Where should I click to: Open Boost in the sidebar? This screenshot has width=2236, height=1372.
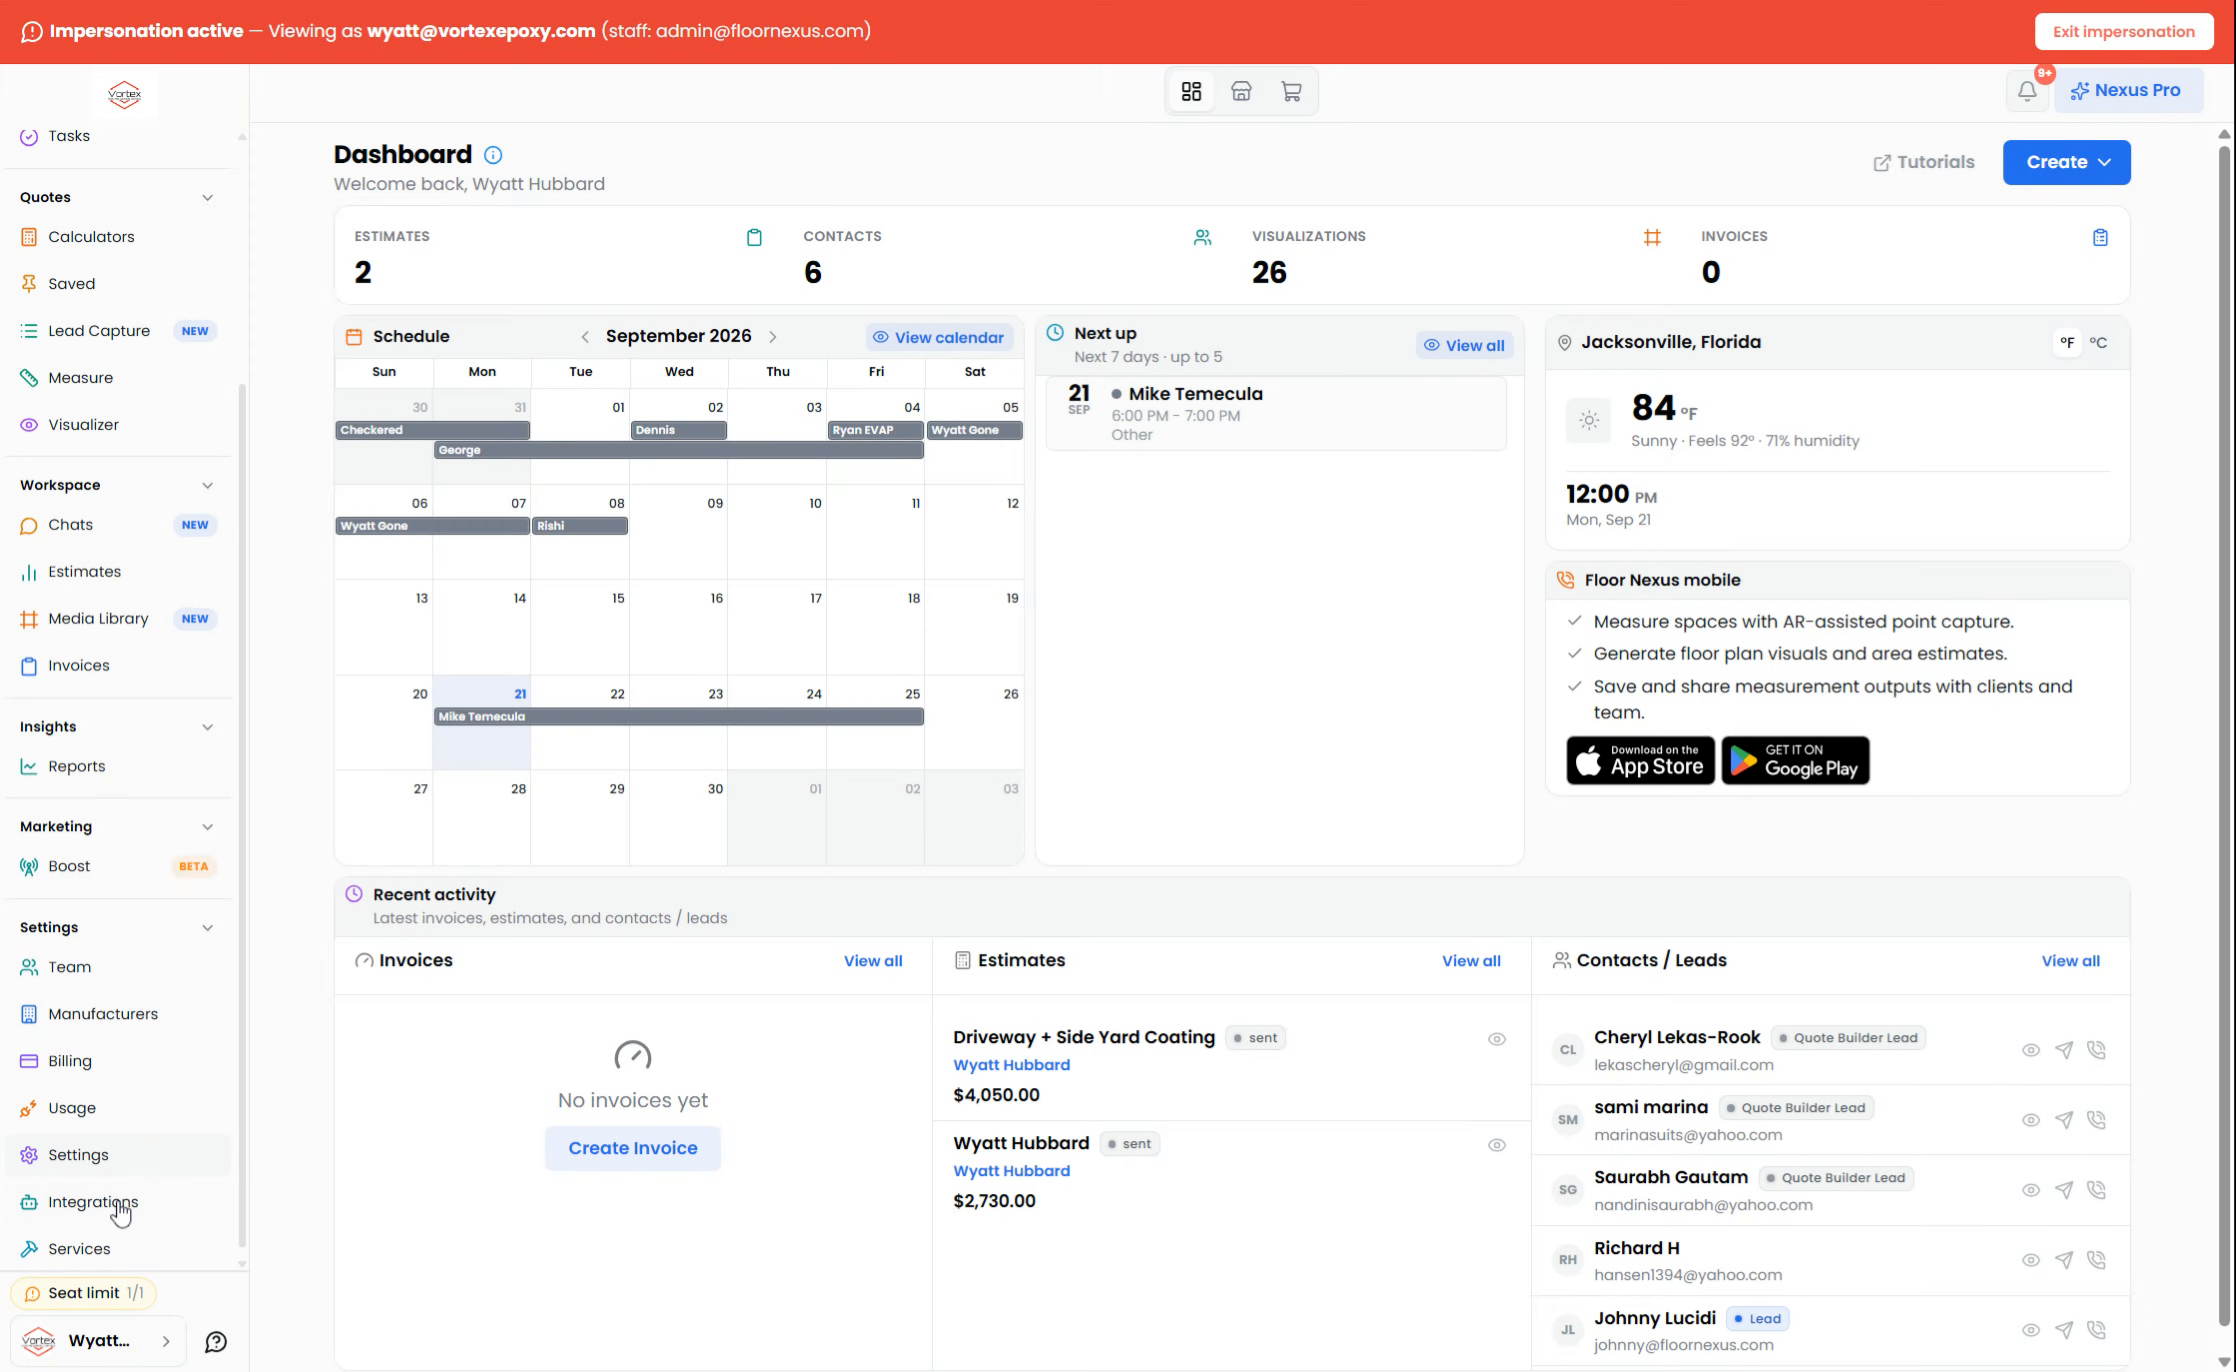(x=118, y=867)
